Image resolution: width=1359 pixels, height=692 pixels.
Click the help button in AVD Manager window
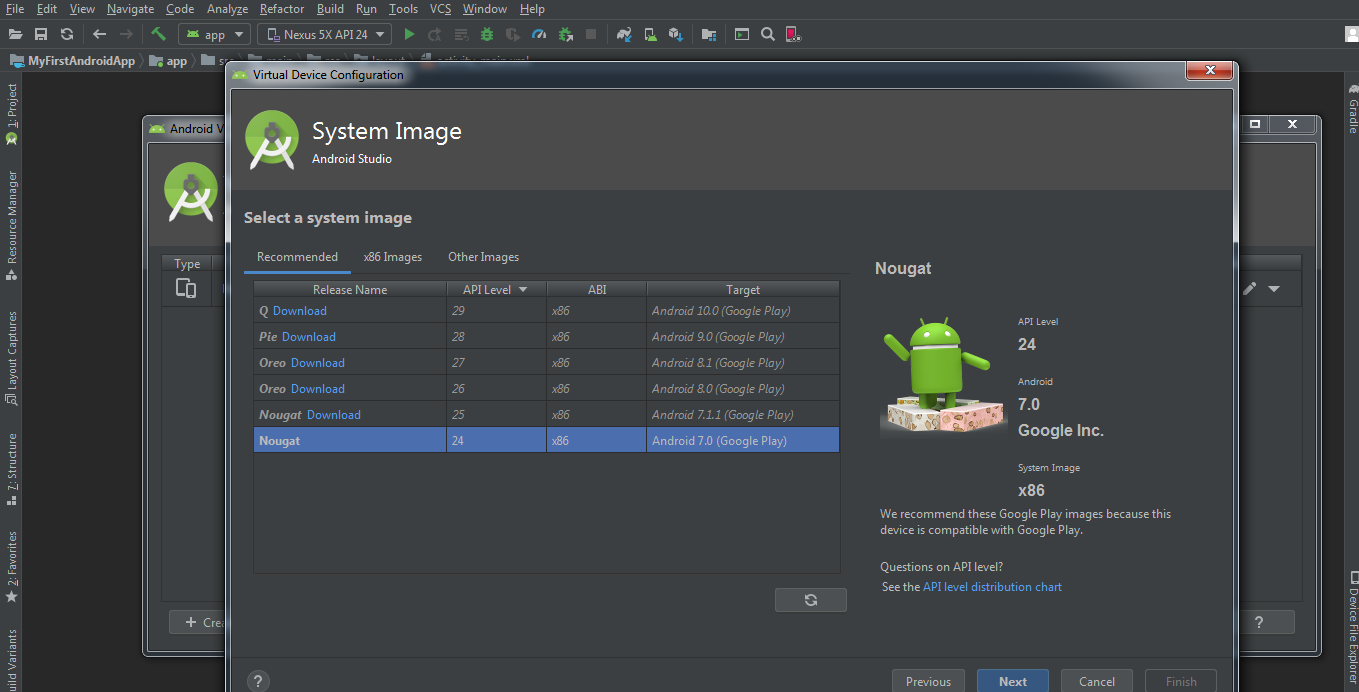tap(1258, 622)
